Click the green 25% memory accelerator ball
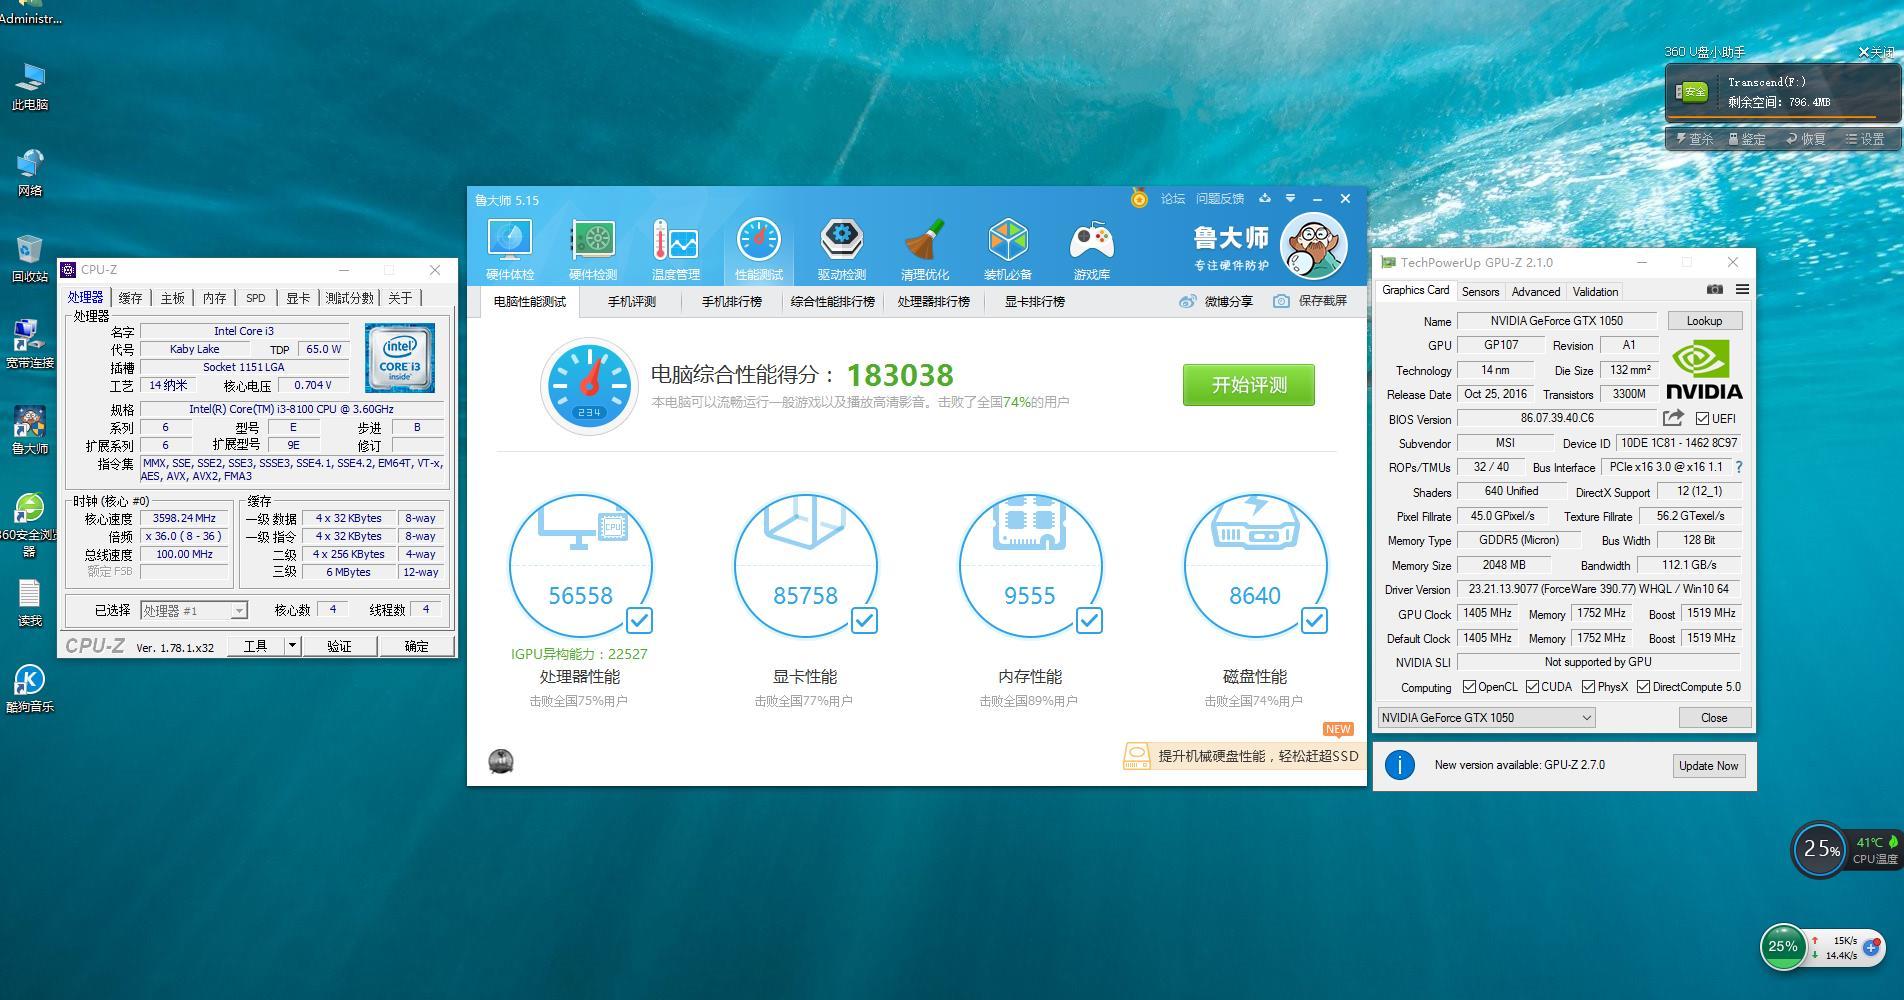 (1783, 946)
